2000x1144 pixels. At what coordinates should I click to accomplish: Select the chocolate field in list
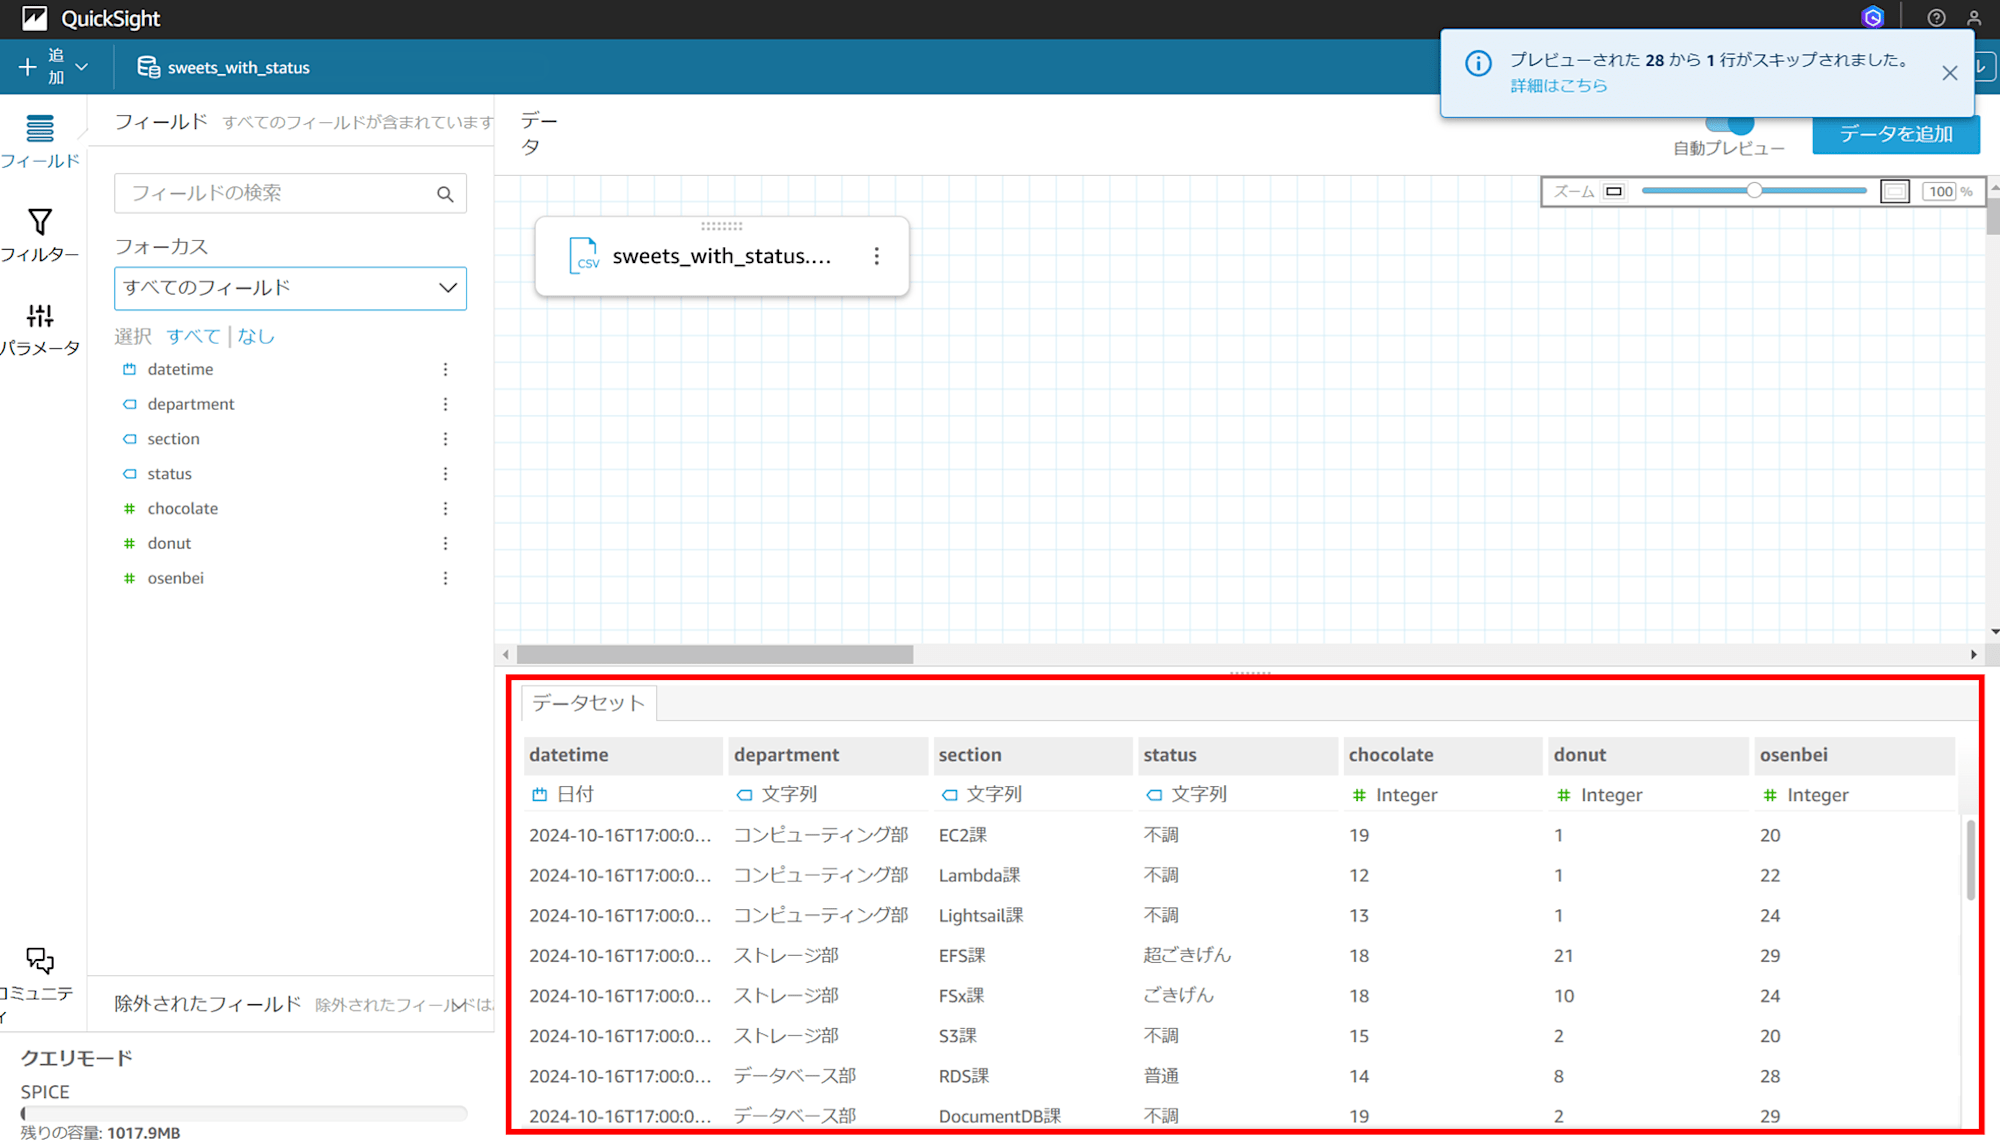click(182, 508)
